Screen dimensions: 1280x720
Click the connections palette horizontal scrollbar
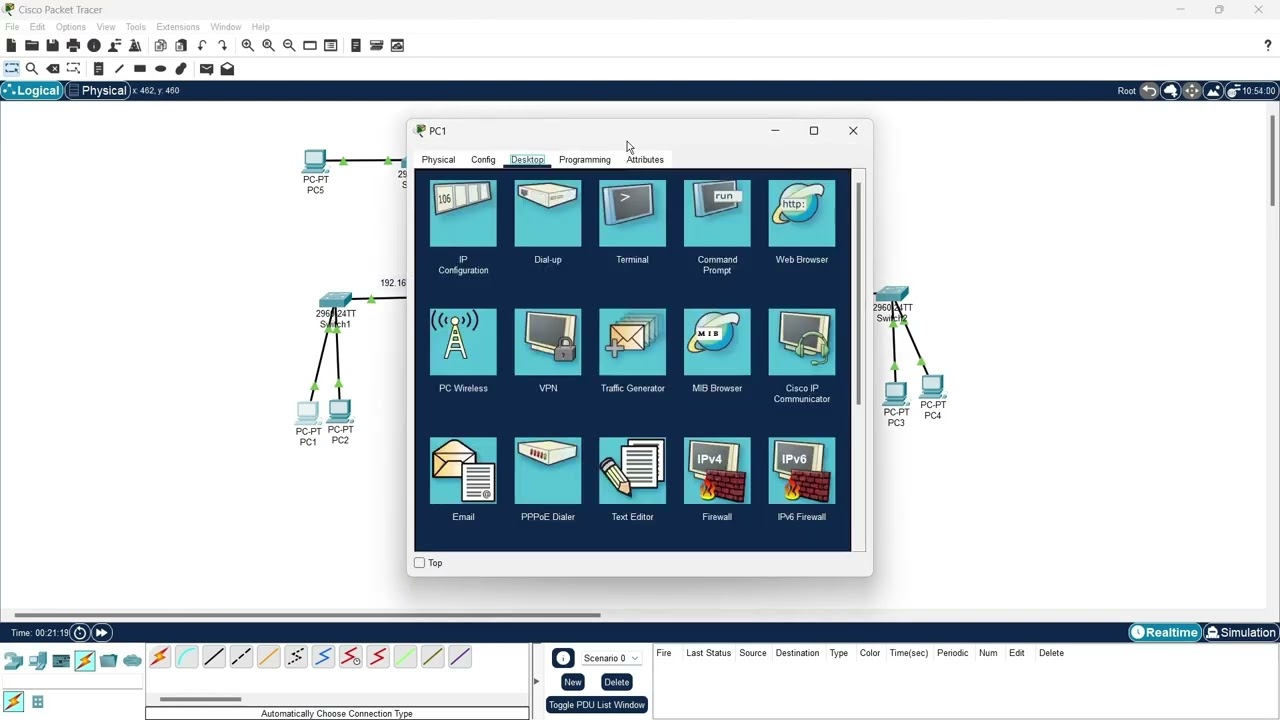[200, 699]
